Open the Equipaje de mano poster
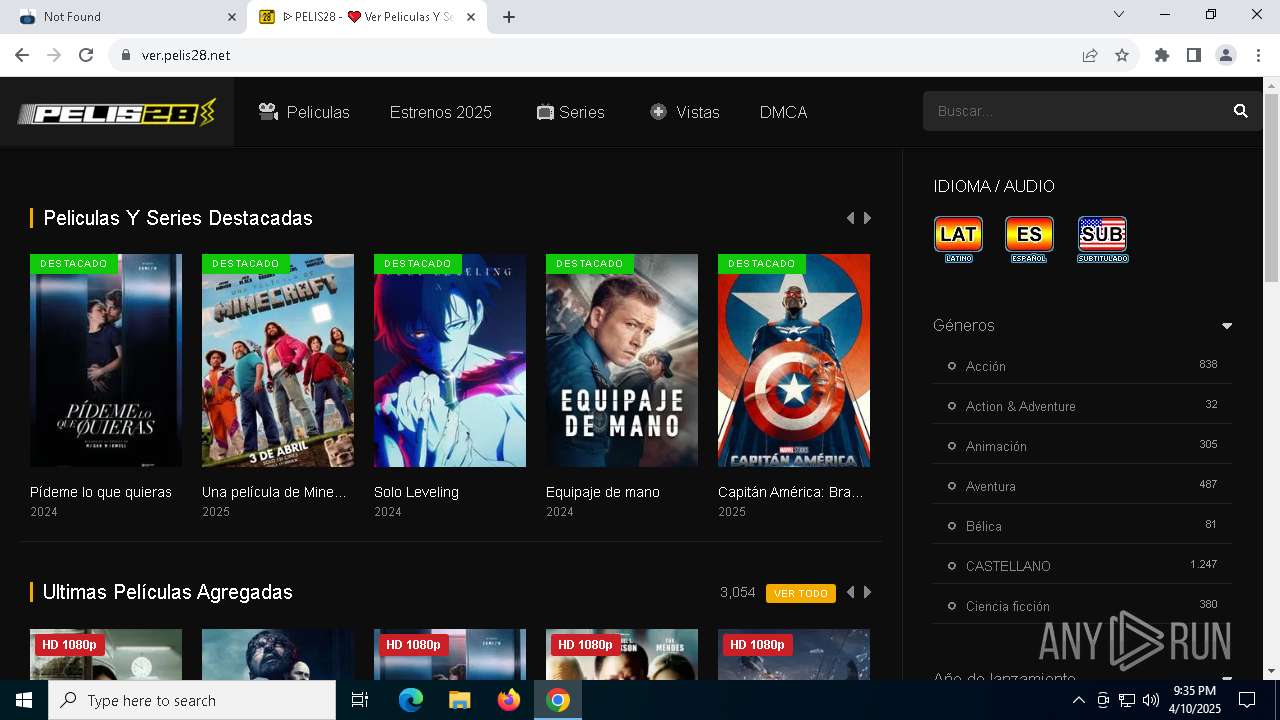Screen dimensions: 1280x720 pyautogui.click(x=622, y=360)
